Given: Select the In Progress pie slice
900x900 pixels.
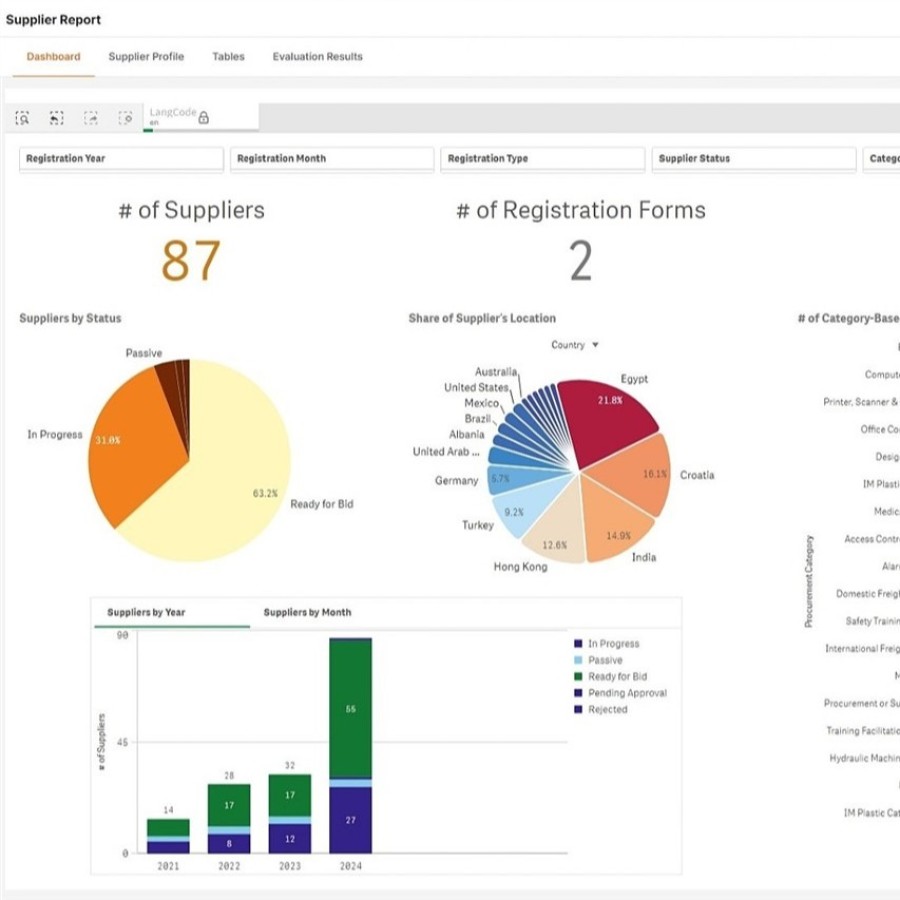Looking at the screenshot, I should [132, 445].
